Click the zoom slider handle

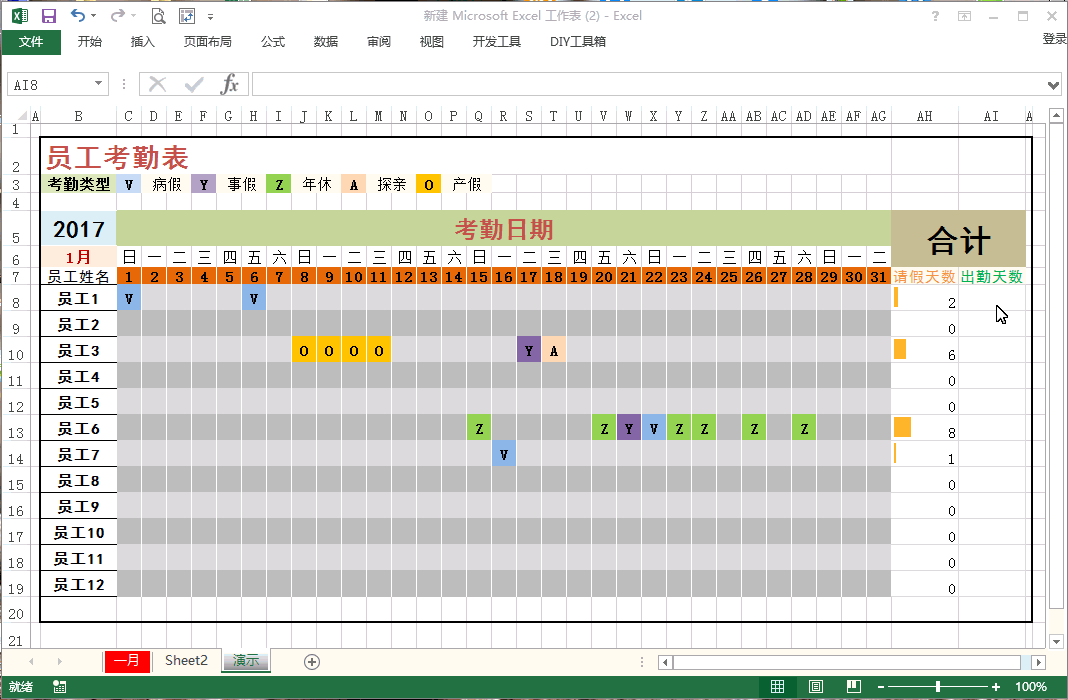tap(937, 687)
